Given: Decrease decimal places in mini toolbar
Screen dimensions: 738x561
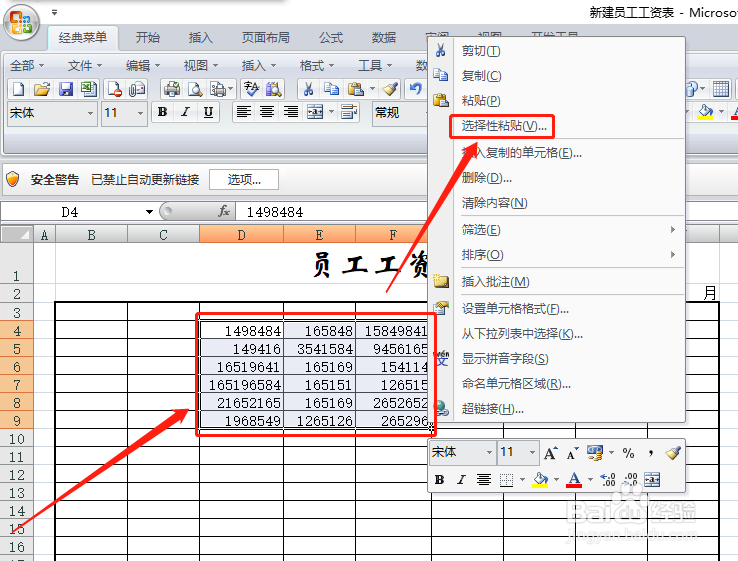Looking at the screenshot, I should (x=630, y=480).
